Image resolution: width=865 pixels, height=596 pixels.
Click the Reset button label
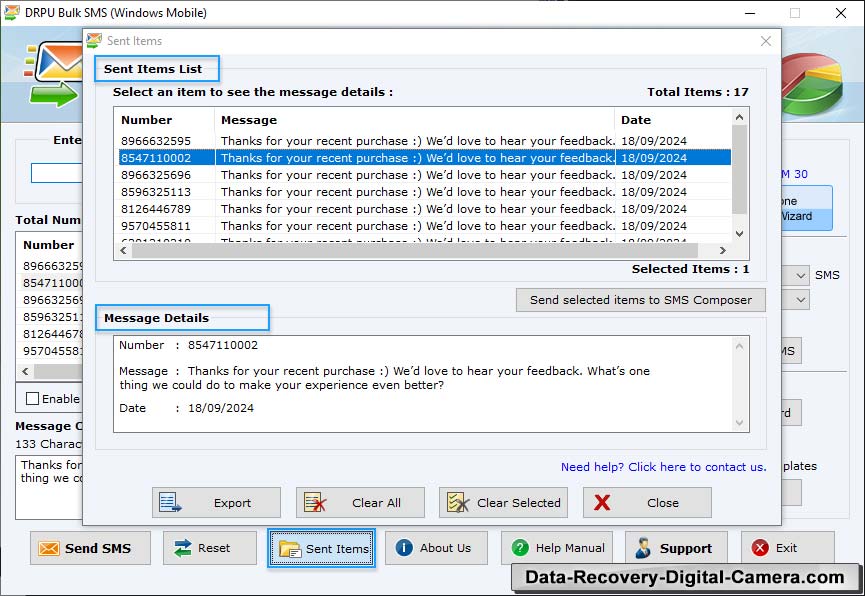(x=214, y=548)
